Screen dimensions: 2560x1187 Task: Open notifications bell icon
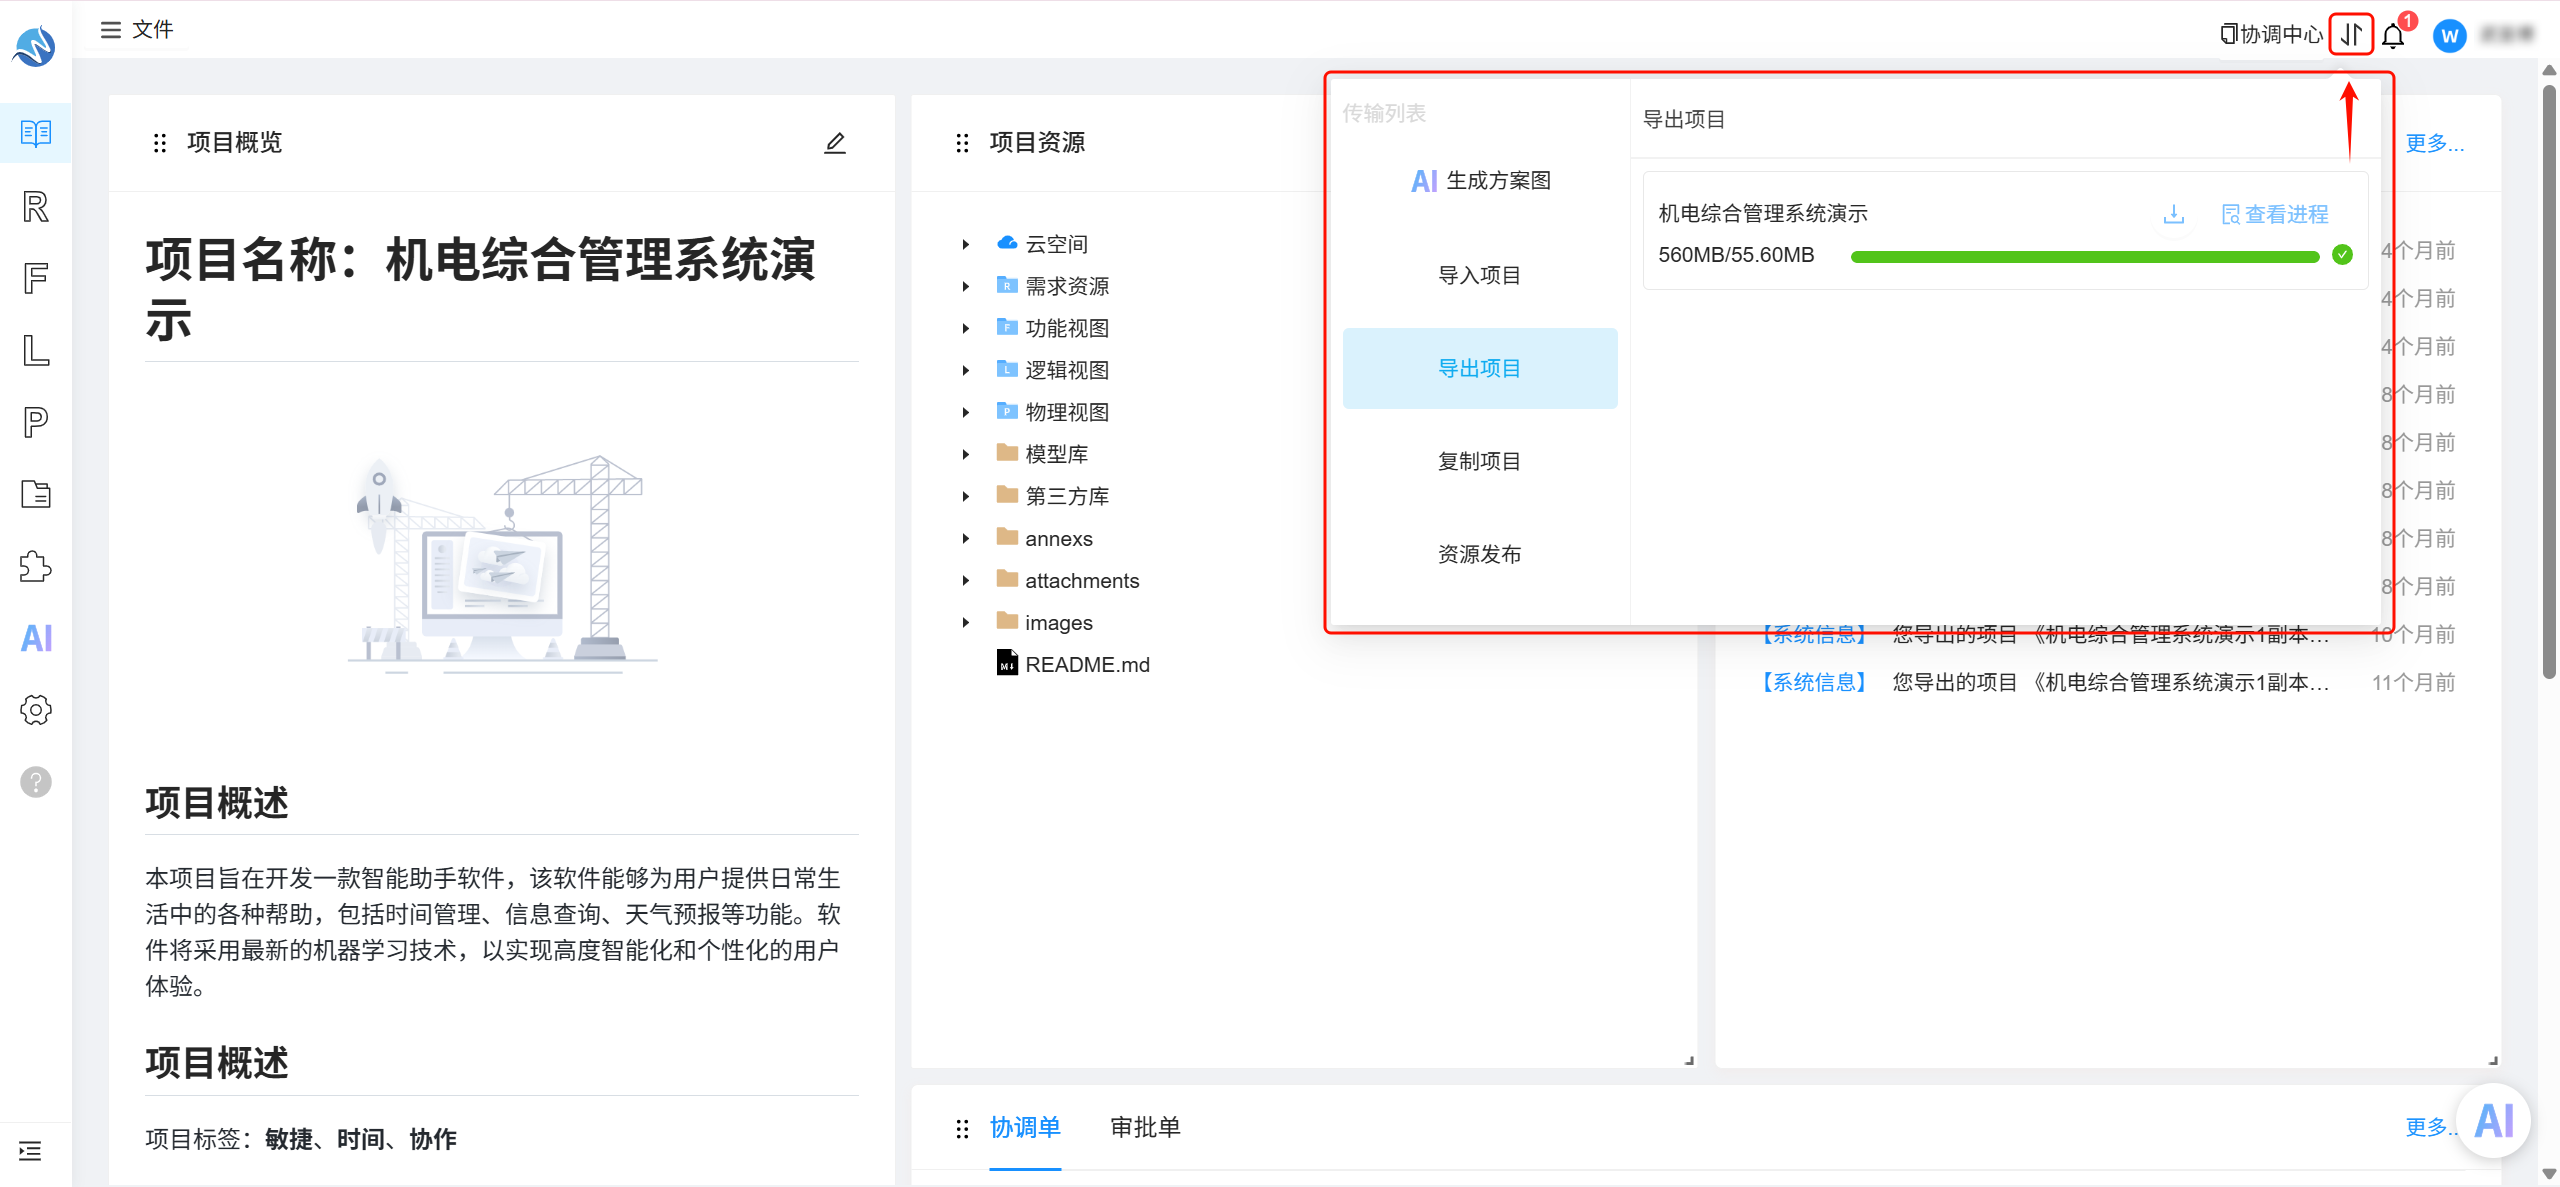pos(2393,36)
